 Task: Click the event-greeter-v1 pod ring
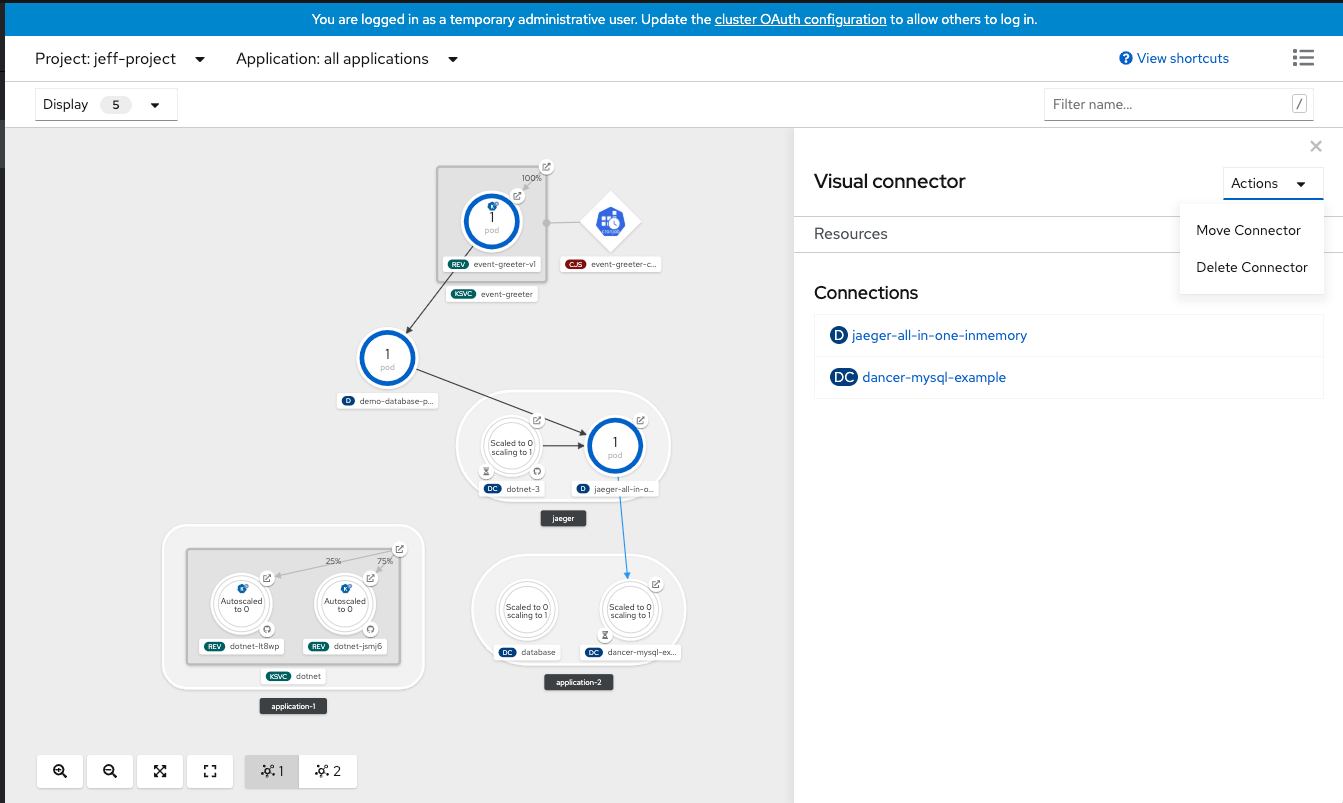pos(491,222)
